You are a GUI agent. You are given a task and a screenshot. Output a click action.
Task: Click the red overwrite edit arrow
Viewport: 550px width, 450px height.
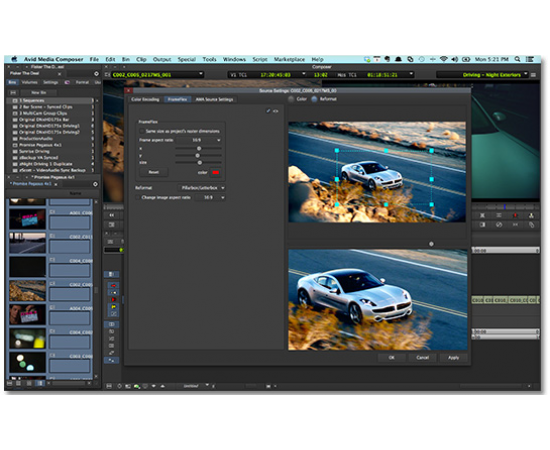click(113, 300)
